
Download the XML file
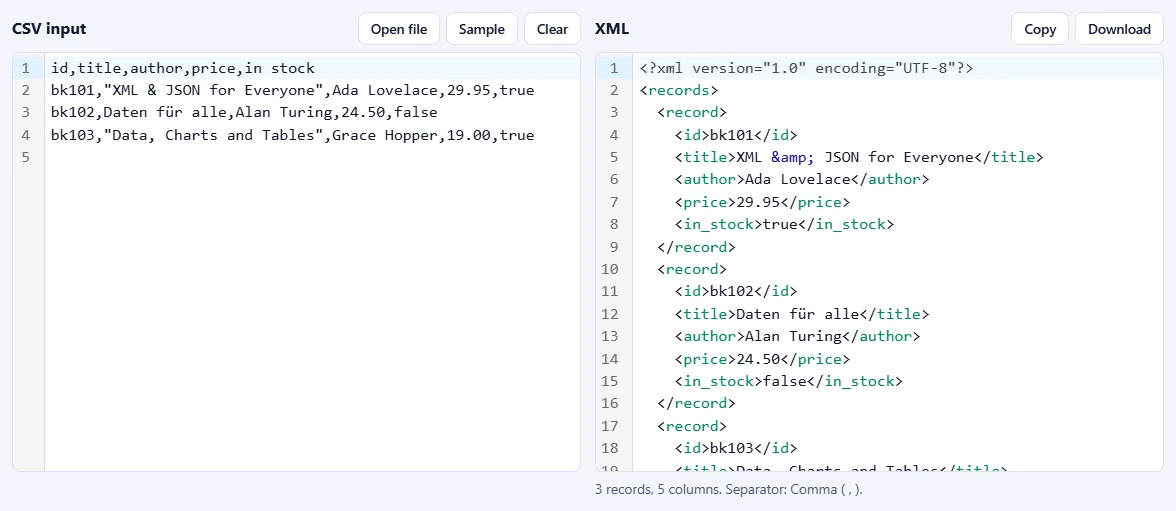click(x=1119, y=29)
